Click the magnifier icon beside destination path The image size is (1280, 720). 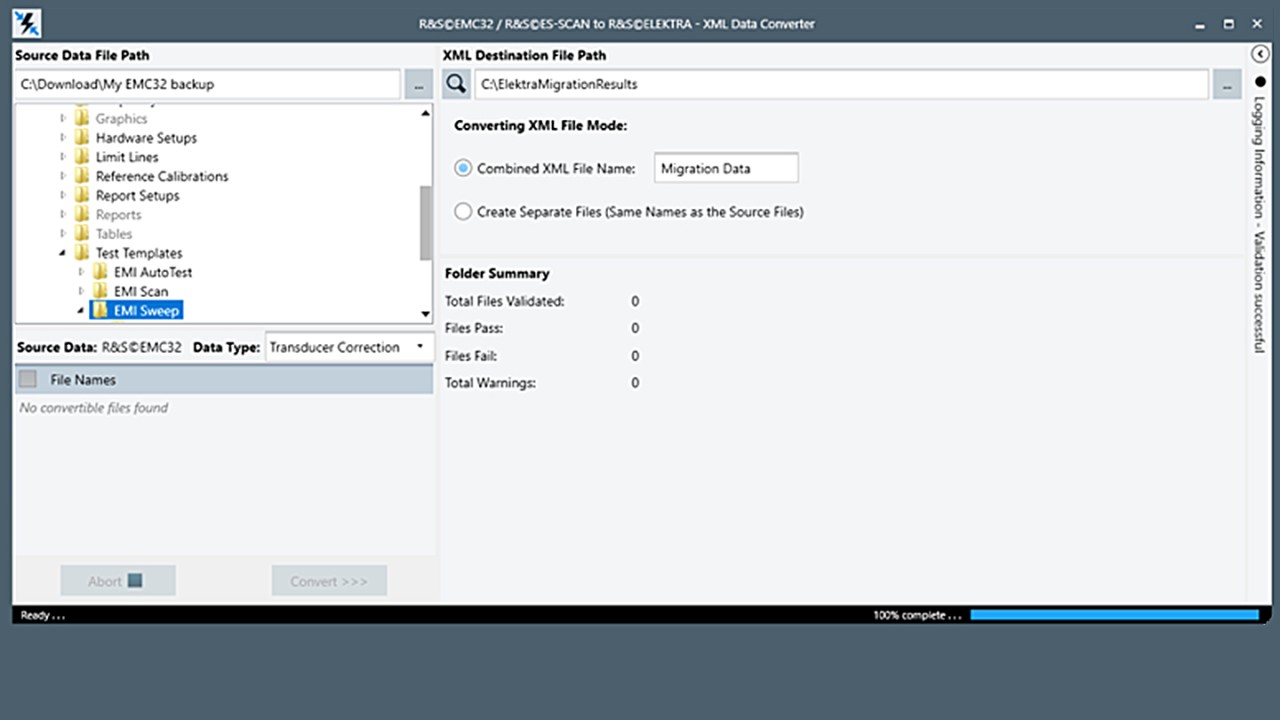456,85
